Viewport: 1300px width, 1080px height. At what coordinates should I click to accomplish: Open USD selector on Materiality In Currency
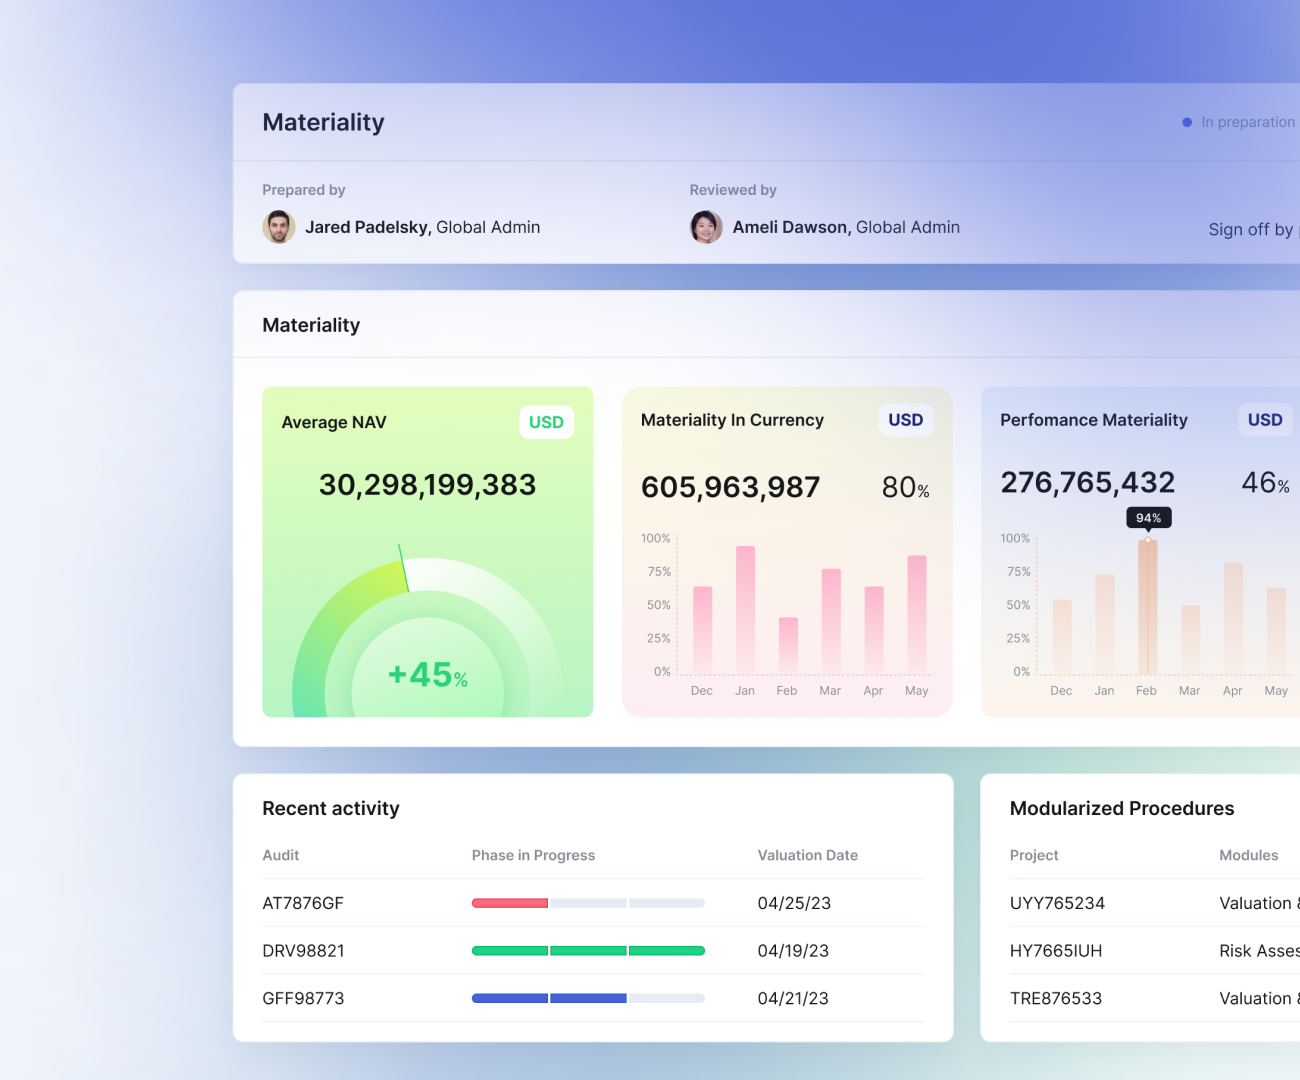[905, 420]
